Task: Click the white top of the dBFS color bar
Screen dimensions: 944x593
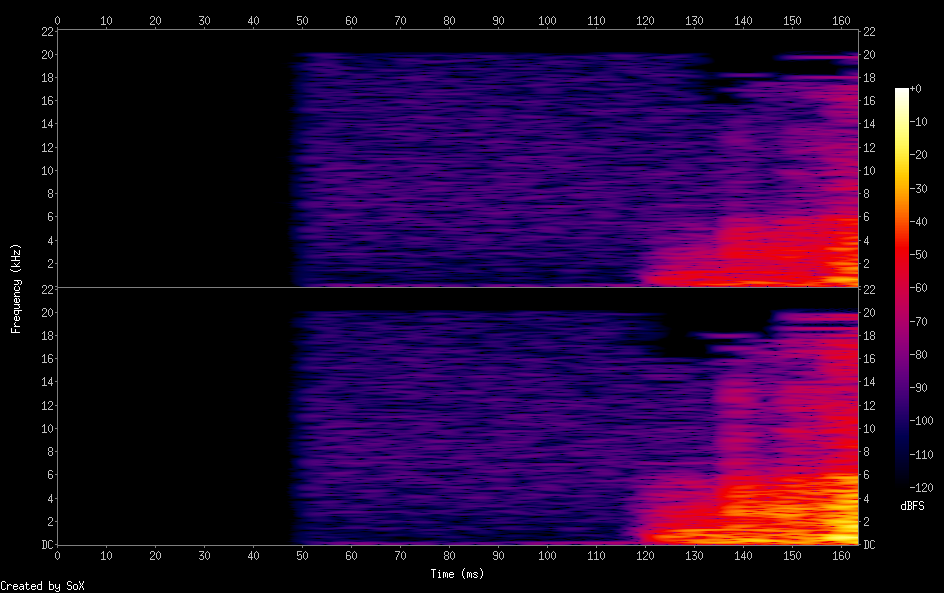Action: pyautogui.click(x=902, y=92)
